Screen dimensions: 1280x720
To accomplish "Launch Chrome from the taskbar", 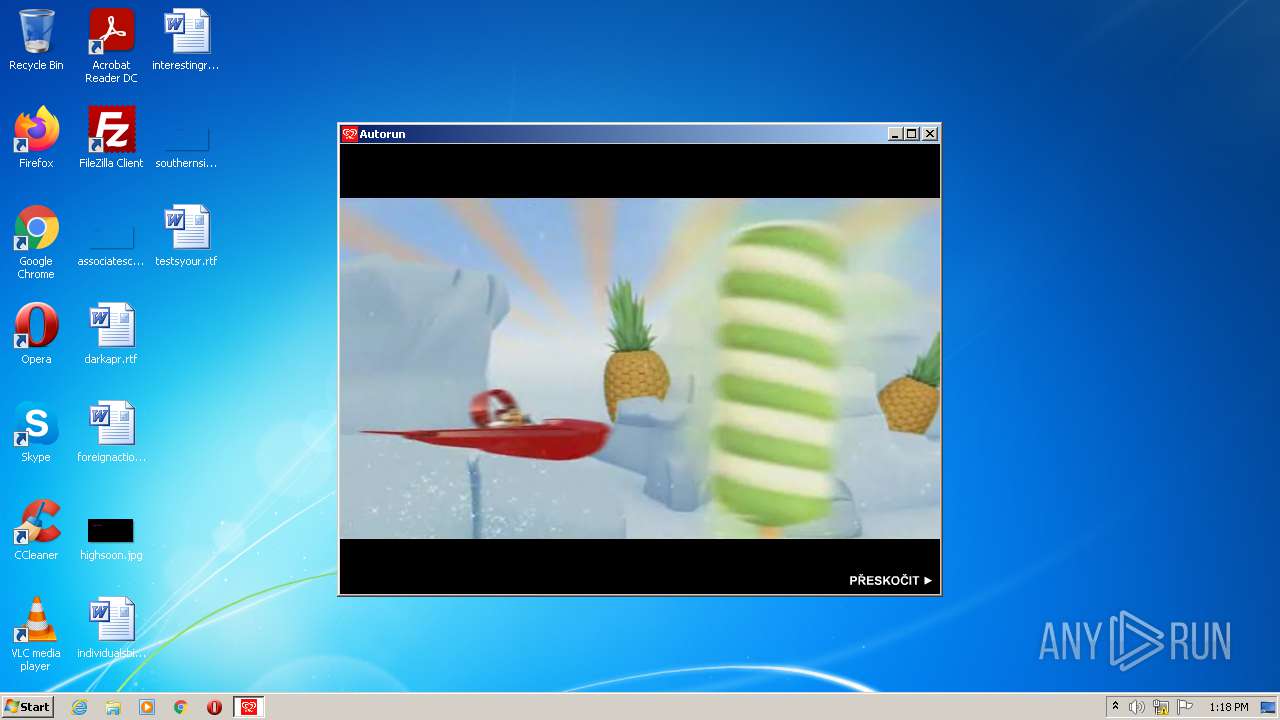I will (x=181, y=707).
